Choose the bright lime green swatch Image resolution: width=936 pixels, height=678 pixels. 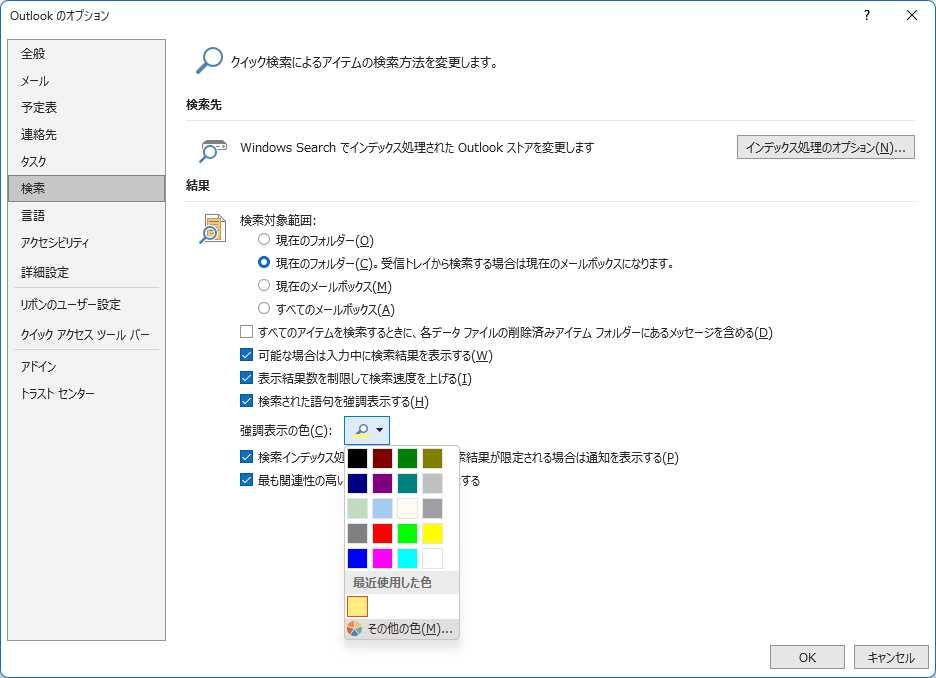408,534
